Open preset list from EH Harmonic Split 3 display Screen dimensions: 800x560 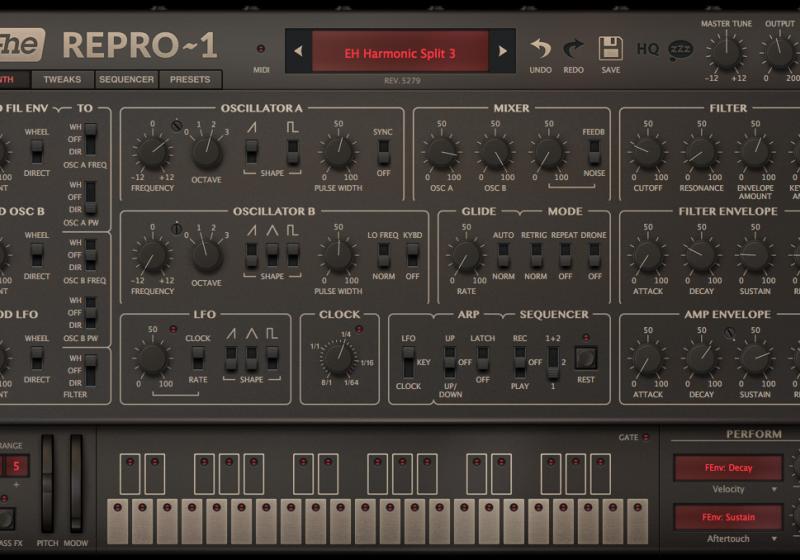(400, 51)
